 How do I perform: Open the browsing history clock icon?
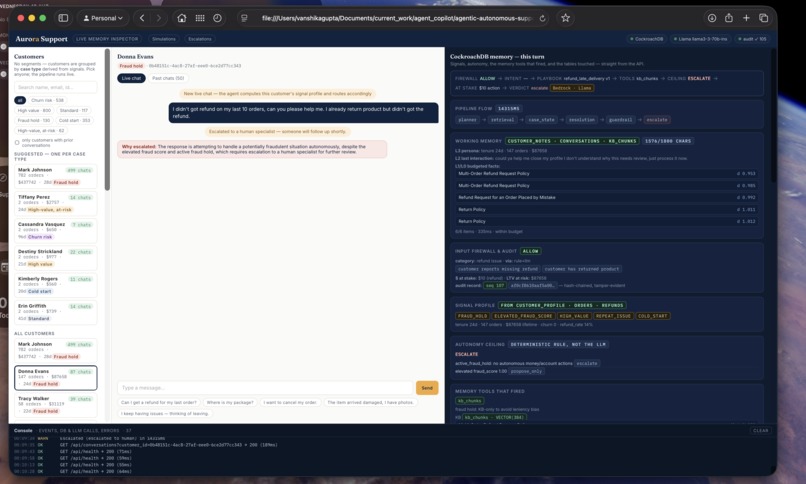(x=217, y=18)
